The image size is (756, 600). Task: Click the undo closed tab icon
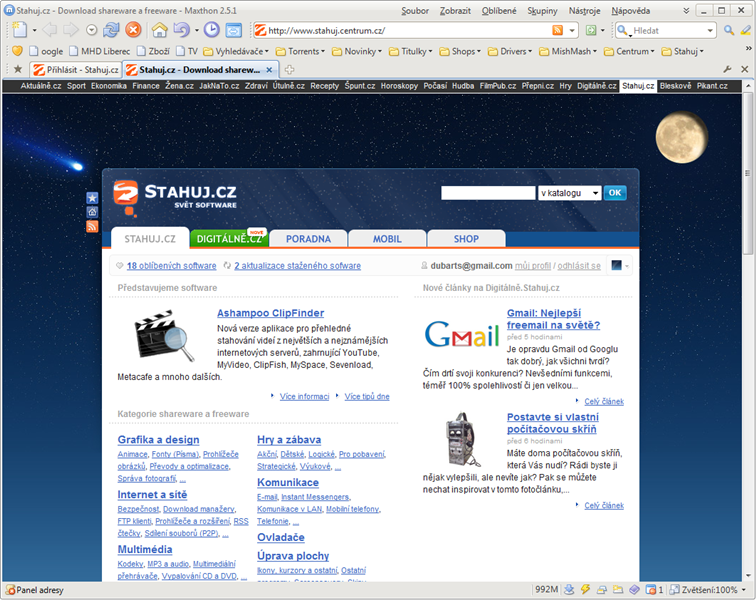181,30
